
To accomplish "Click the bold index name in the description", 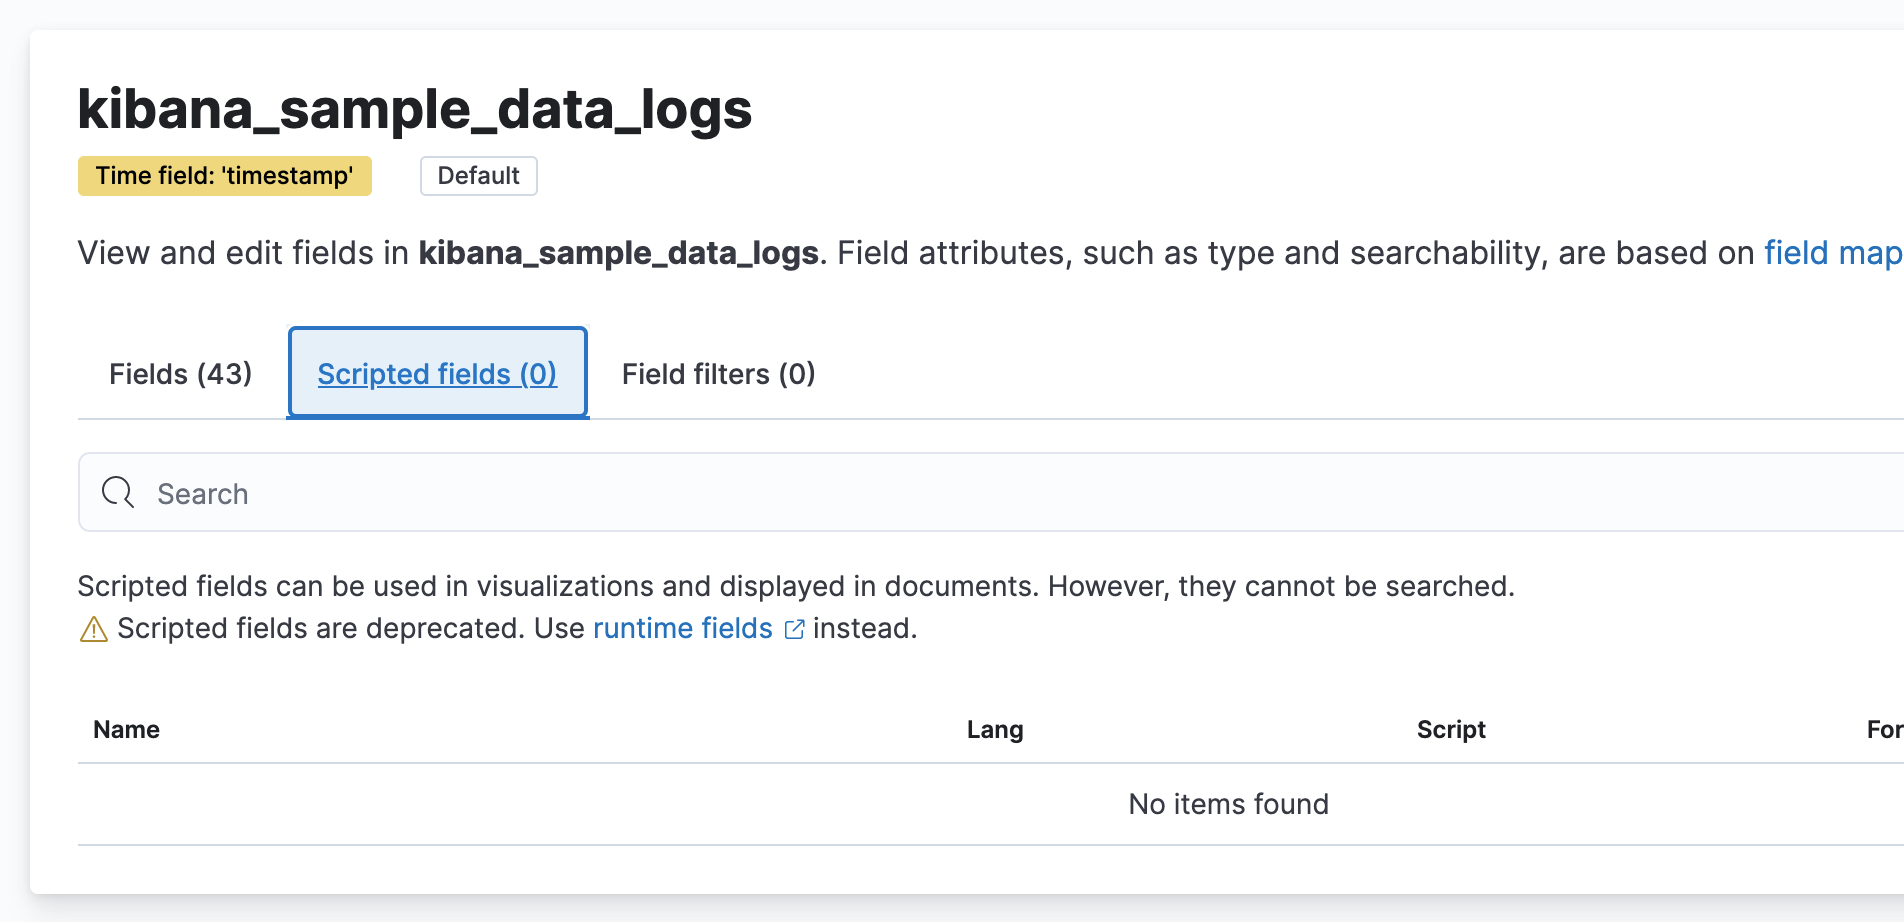I will tap(618, 253).
